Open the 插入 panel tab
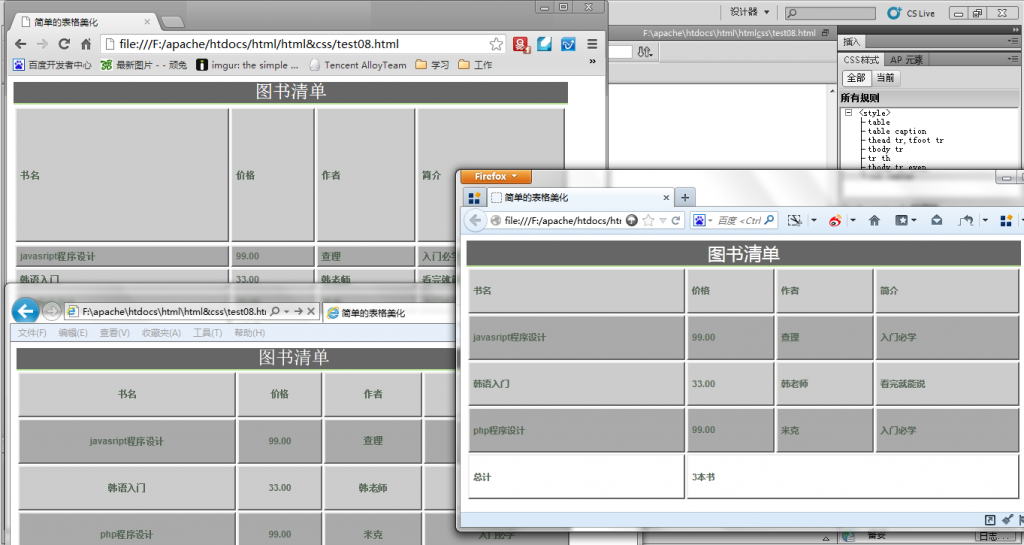1024x545 pixels. point(851,42)
